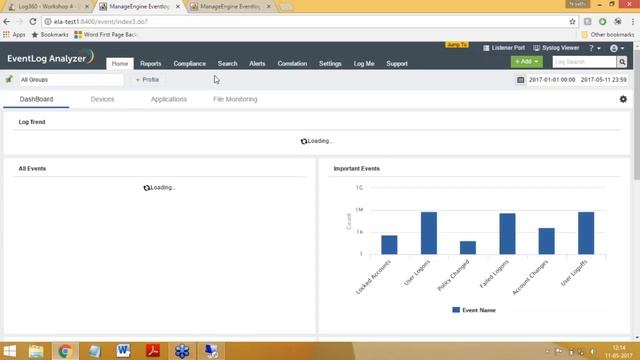Image resolution: width=640 pixels, height=360 pixels.
Task: Open the user account menu
Action: click(x=617, y=48)
